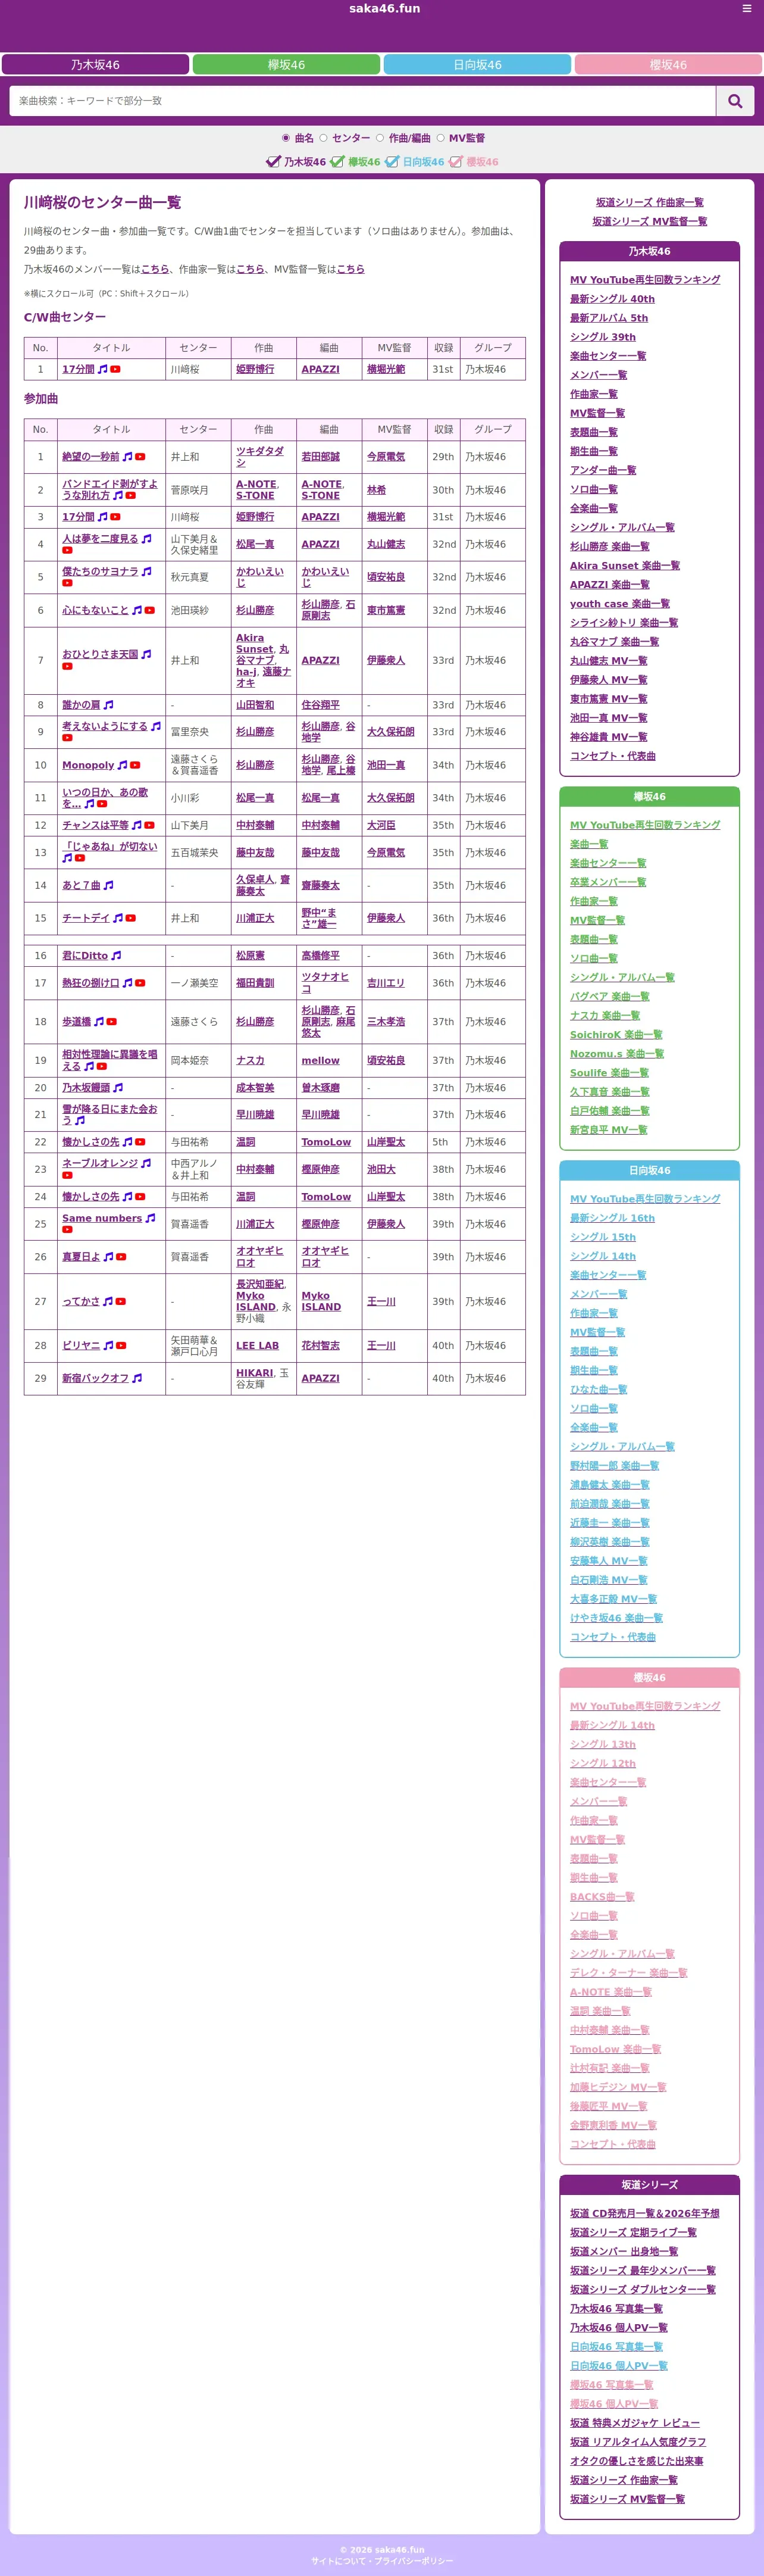Open YouTube icon for 心にもないこと
Screen dimensions: 764x2576
click(149, 610)
